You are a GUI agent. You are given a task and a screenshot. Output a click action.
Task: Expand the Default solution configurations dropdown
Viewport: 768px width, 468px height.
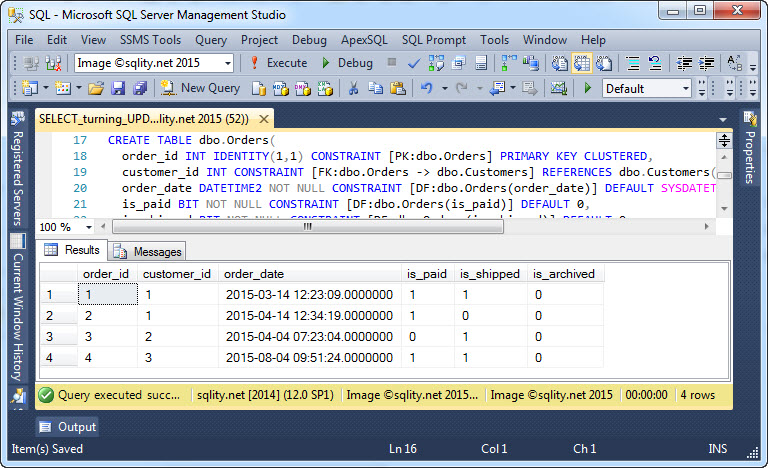tap(686, 88)
